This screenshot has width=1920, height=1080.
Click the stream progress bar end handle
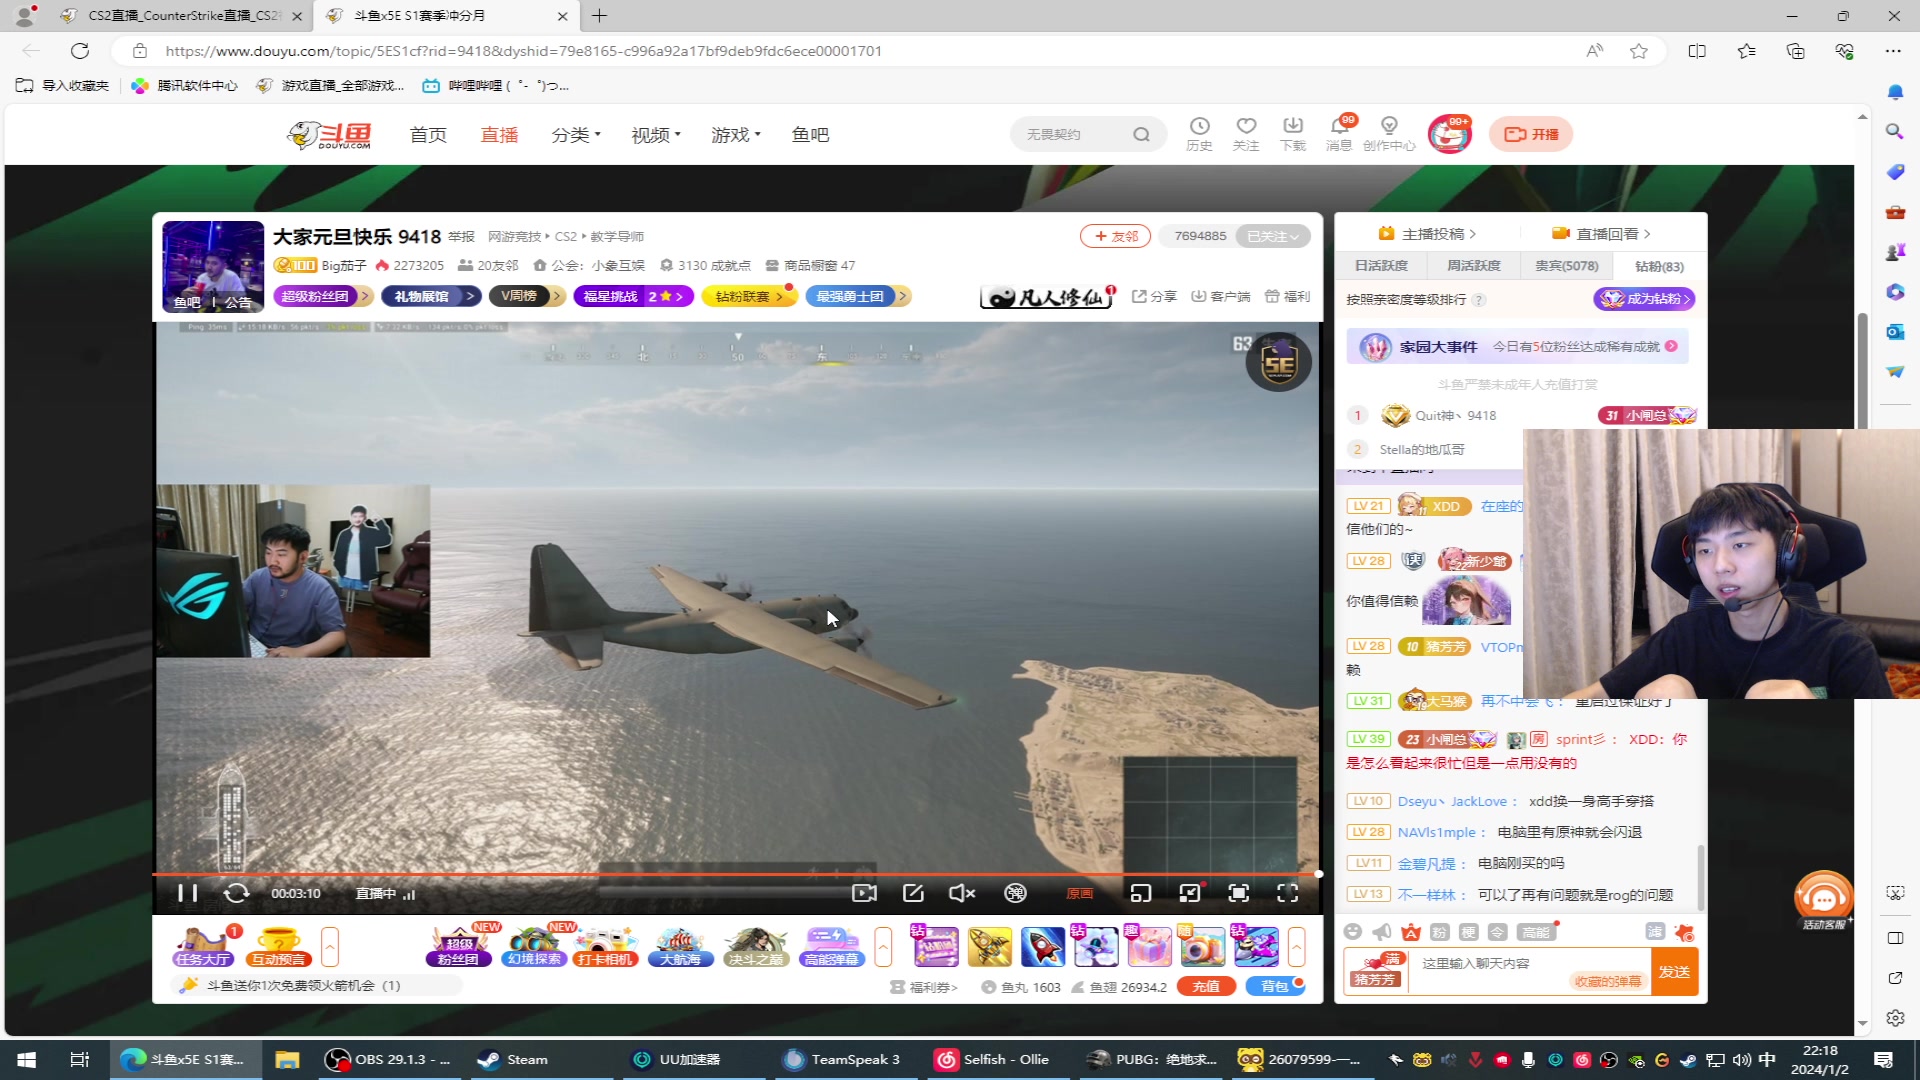[x=1318, y=874]
